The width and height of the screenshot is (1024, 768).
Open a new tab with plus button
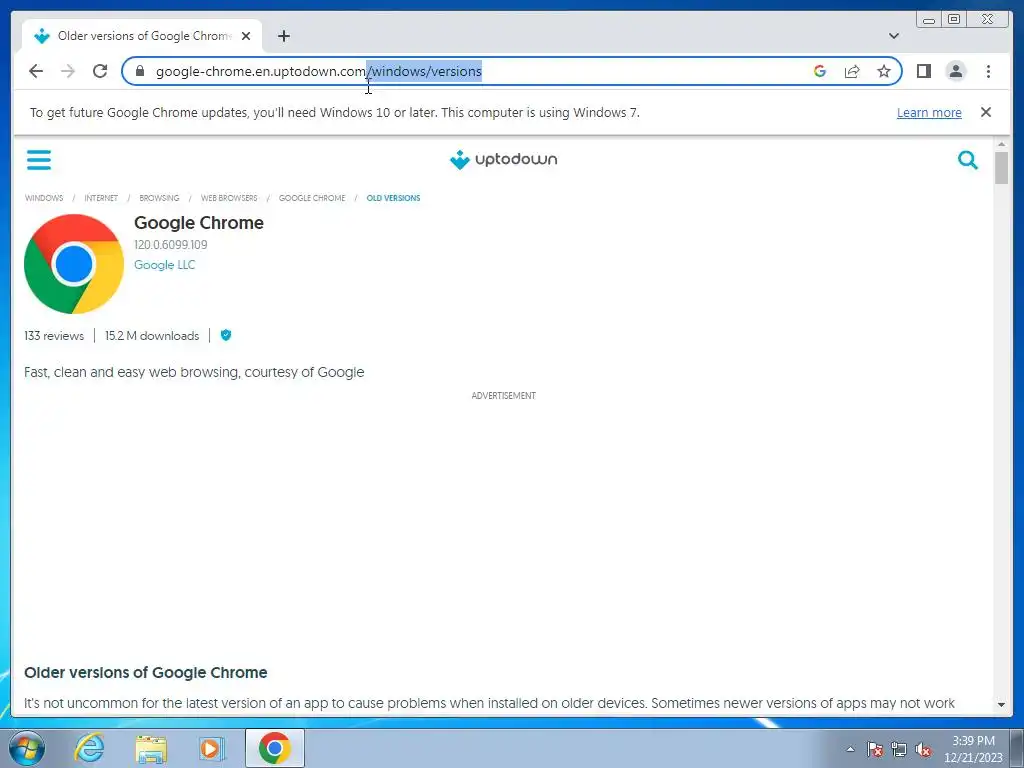pyautogui.click(x=283, y=36)
